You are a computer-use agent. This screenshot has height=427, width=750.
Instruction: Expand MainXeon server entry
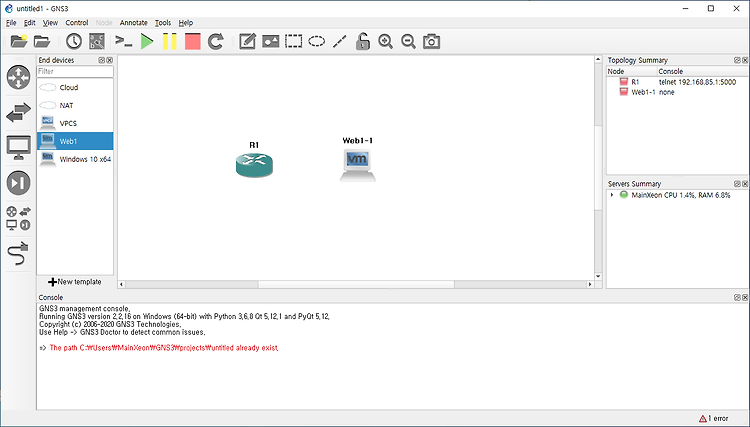point(612,195)
